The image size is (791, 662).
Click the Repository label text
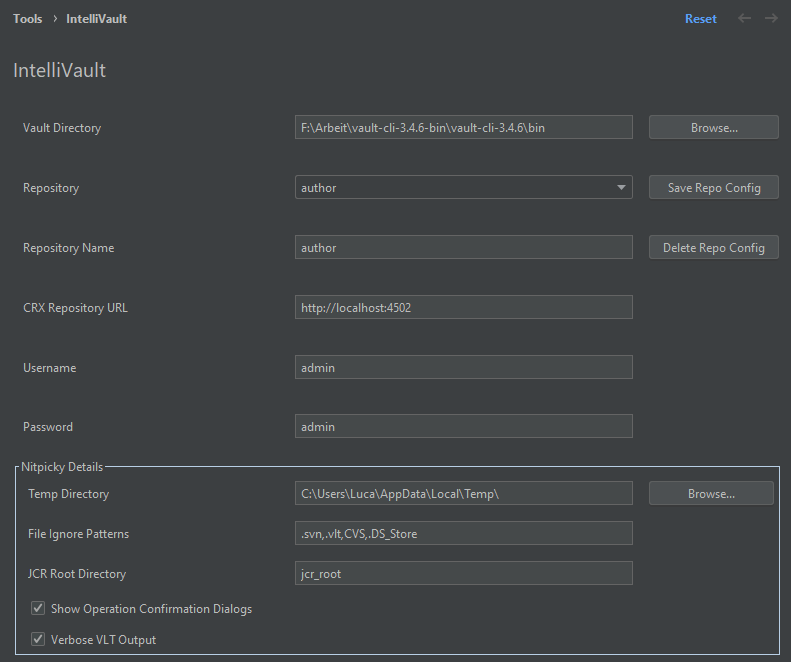pyautogui.click(x=51, y=188)
